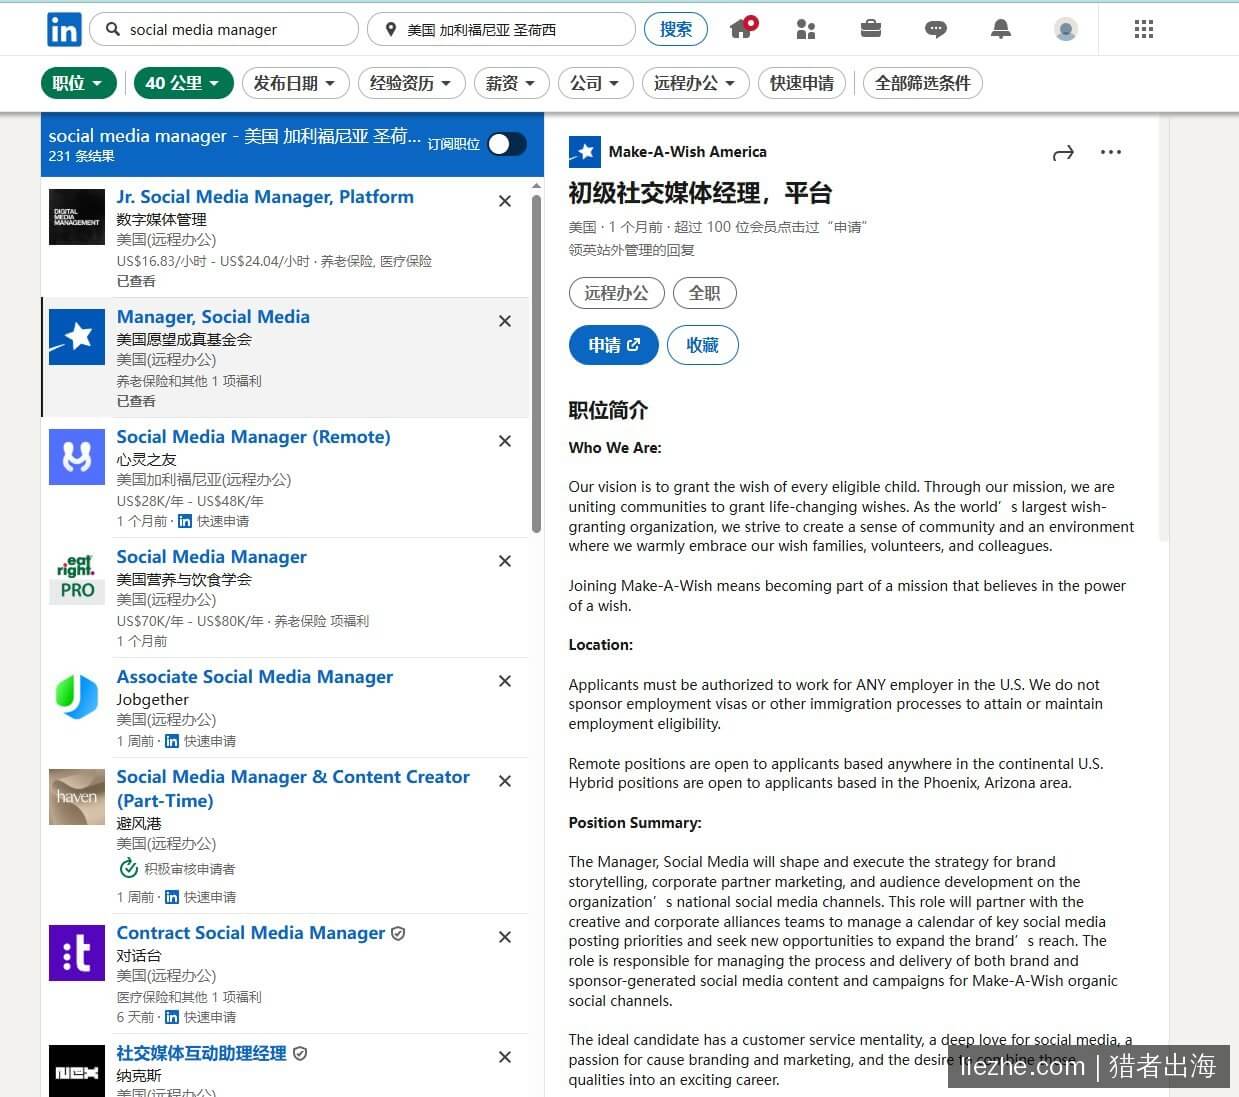Click the Make-A-Wish America header logo
Screen dimensions: 1239x1097
tap(585, 152)
